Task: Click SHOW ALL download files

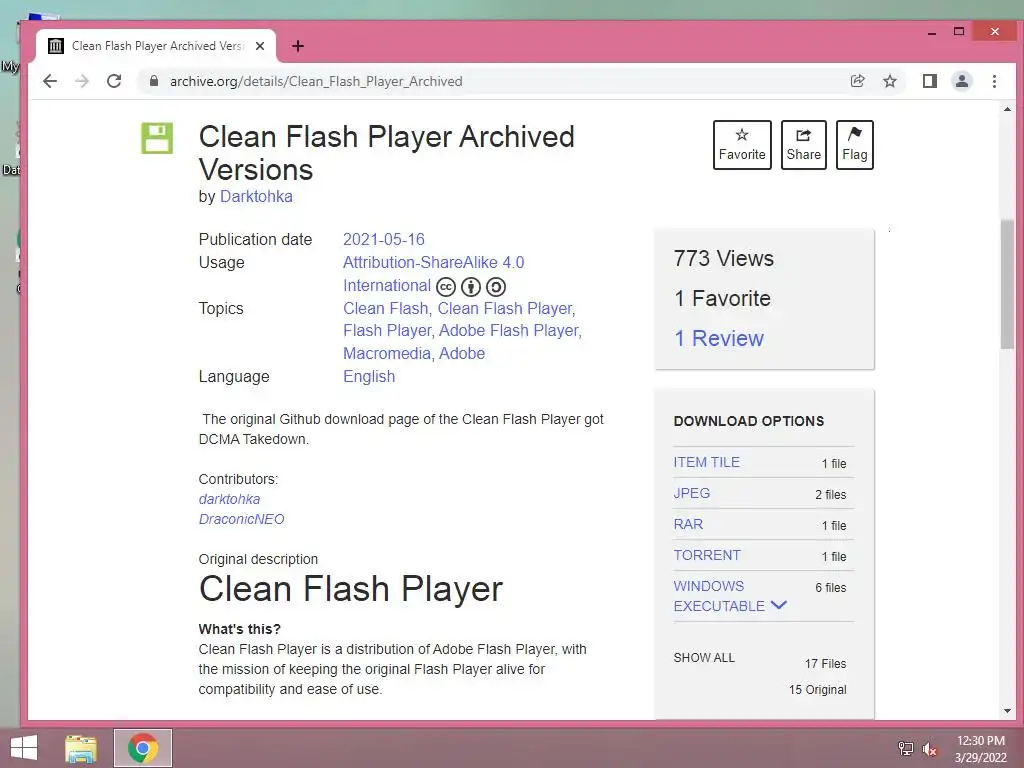Action: (x=704, y=658)
